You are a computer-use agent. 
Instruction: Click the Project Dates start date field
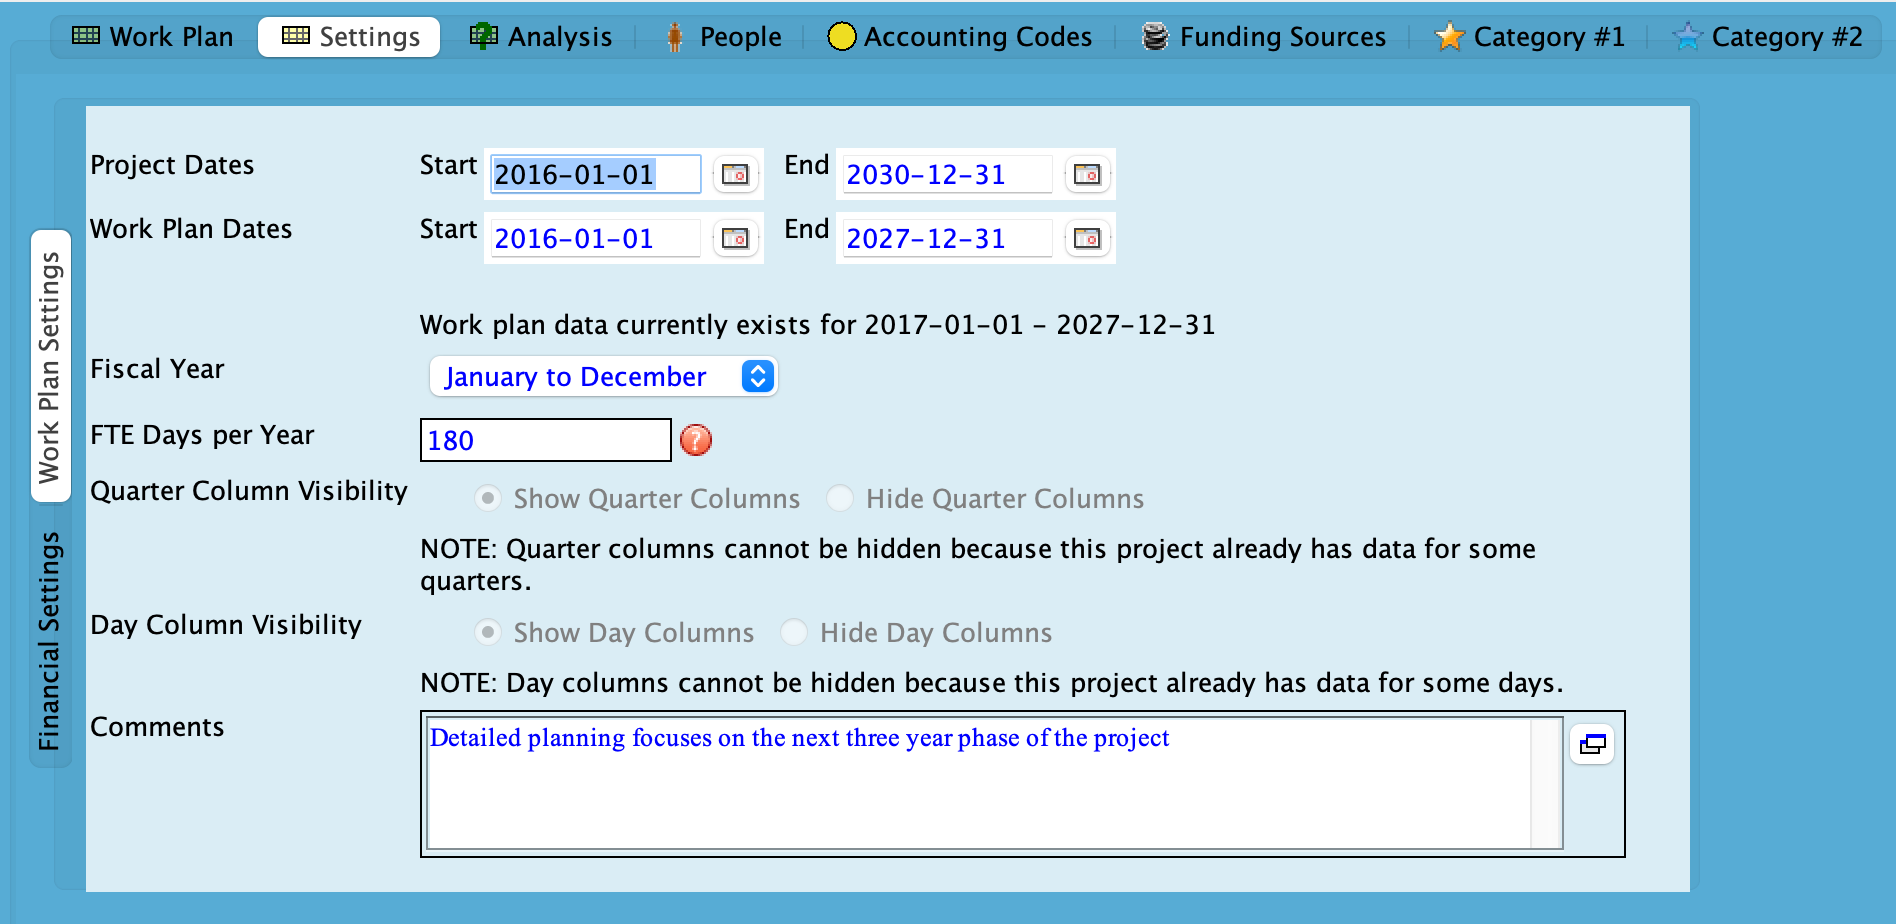[595, 174]
